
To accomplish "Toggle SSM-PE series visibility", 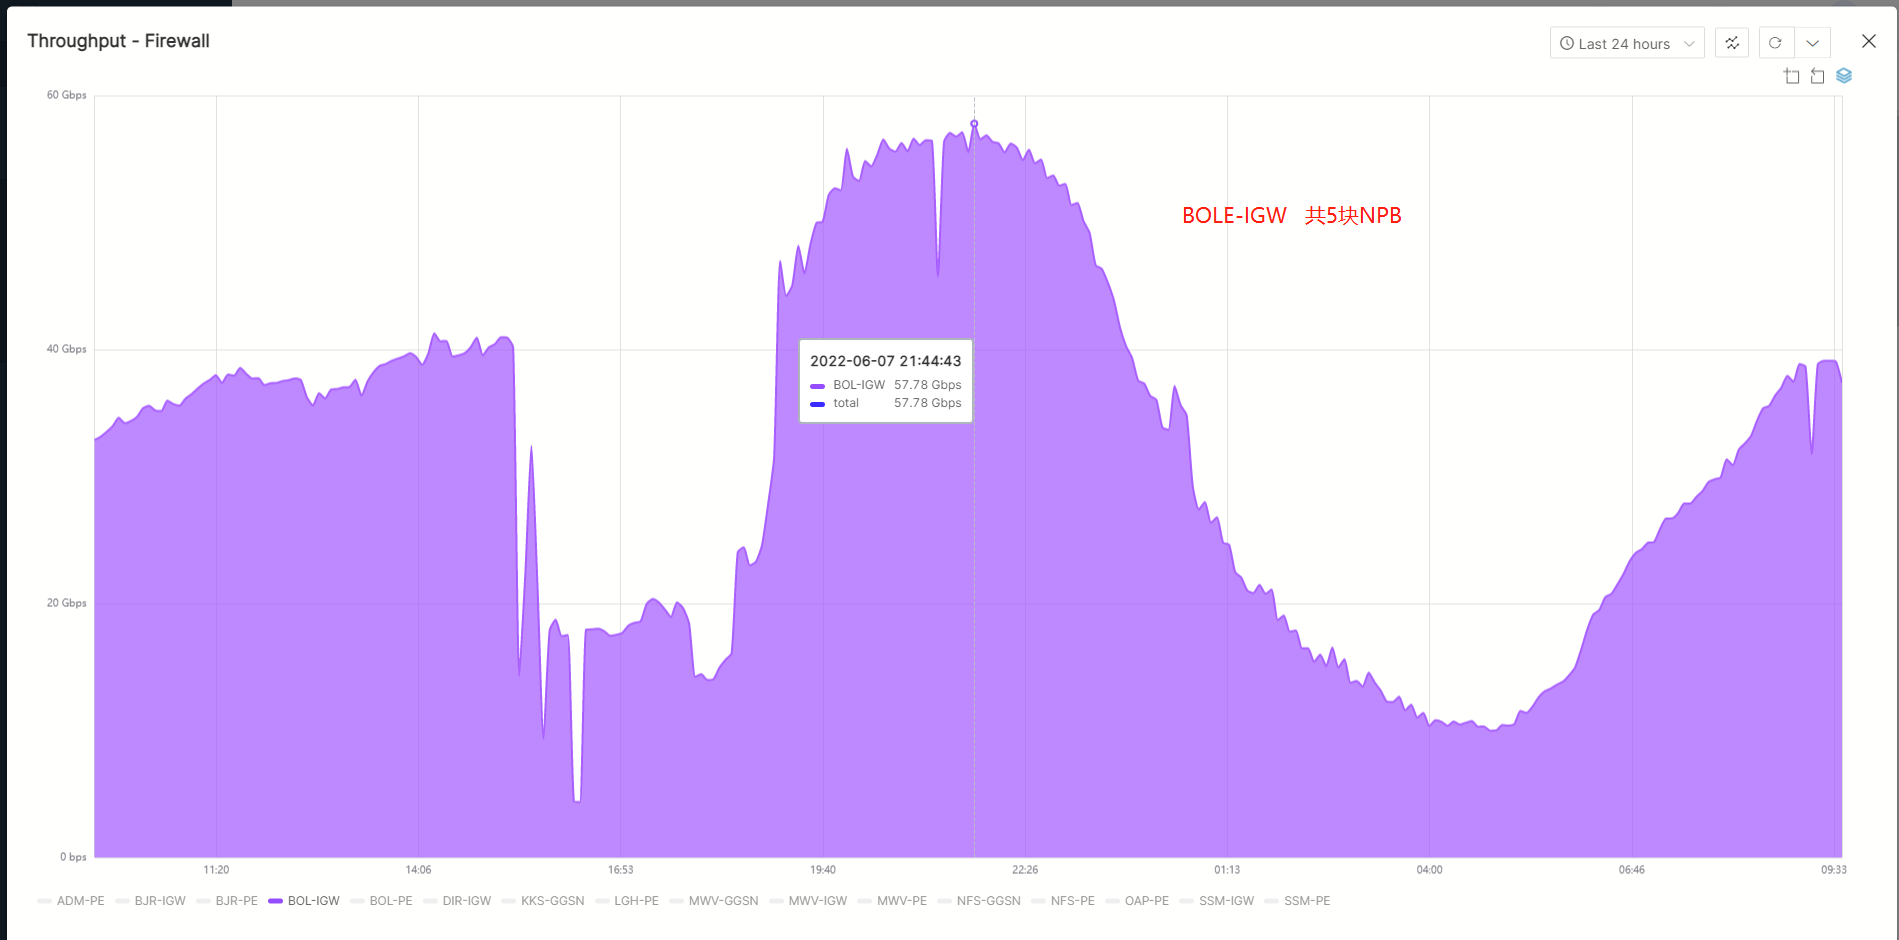I will [x=1306, y=901].
